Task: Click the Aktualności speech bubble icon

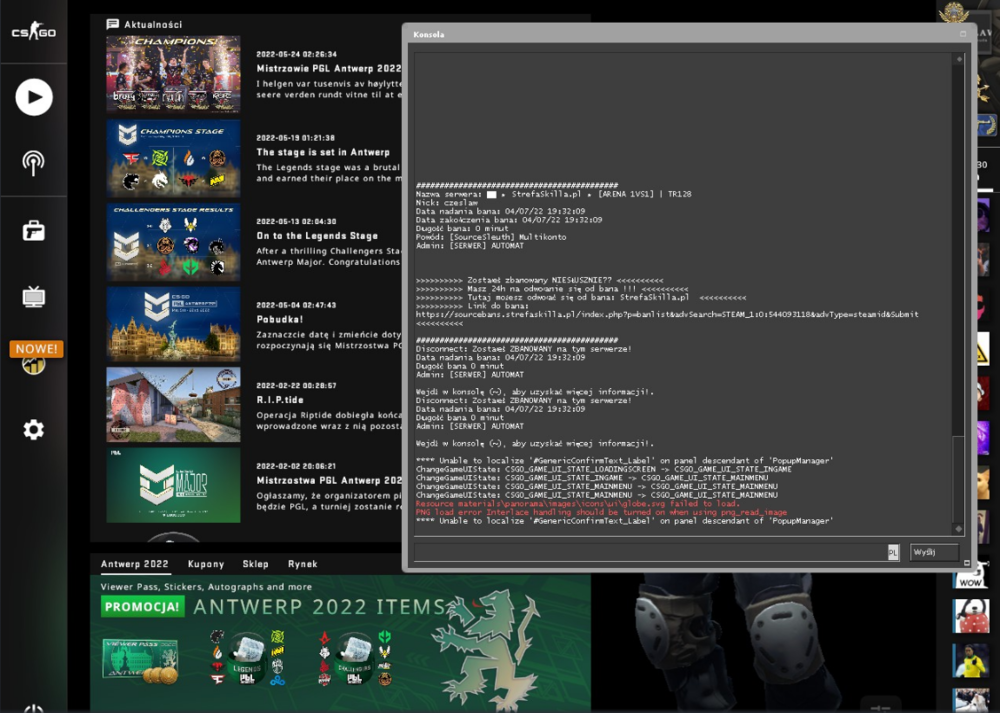Action: pos(113,24)
